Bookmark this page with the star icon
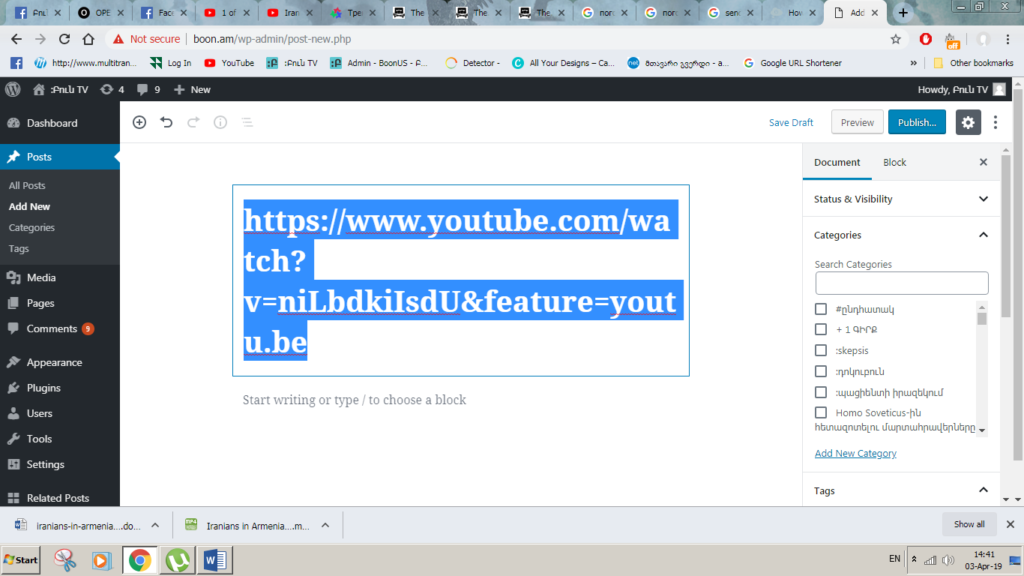Image resolution: width=1024 pixels, height=576 pixels. click(896, 39)
